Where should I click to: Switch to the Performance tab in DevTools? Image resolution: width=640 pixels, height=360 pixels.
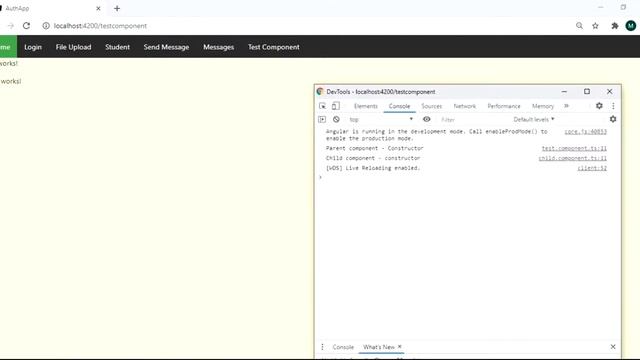click(504, 106)
